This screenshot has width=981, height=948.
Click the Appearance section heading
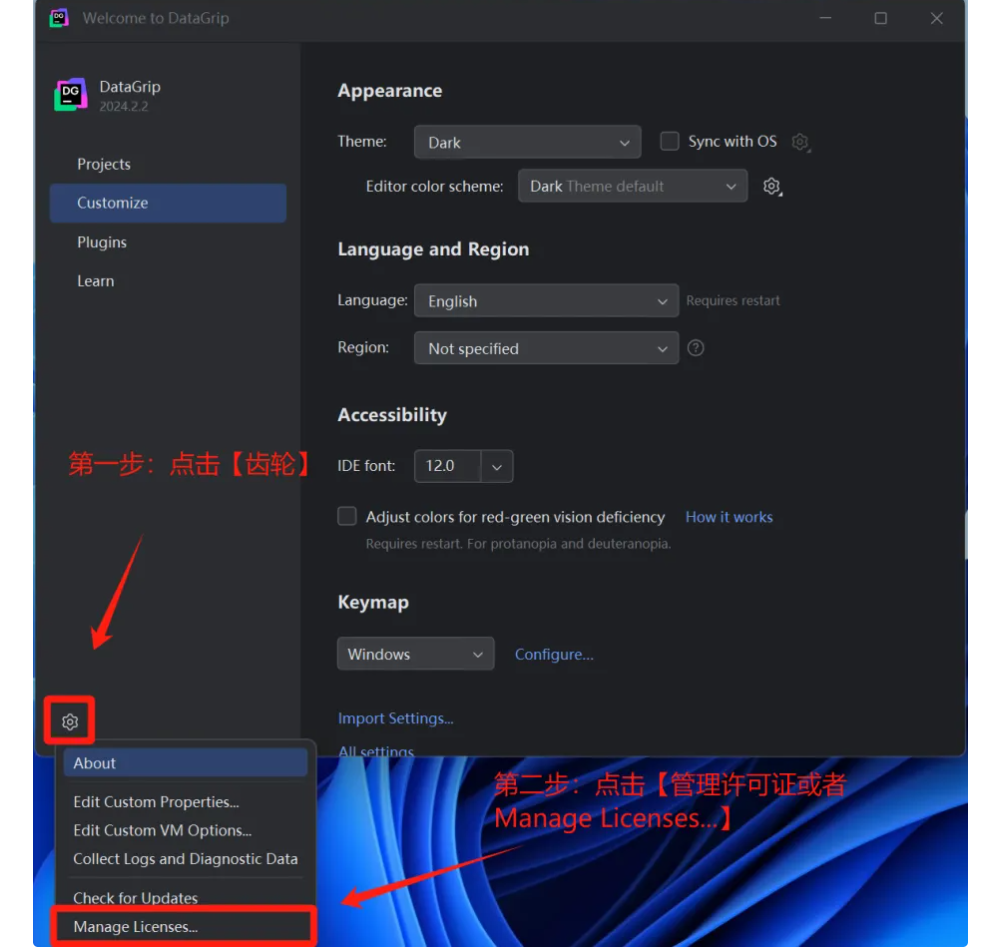[x=390, y=91]
